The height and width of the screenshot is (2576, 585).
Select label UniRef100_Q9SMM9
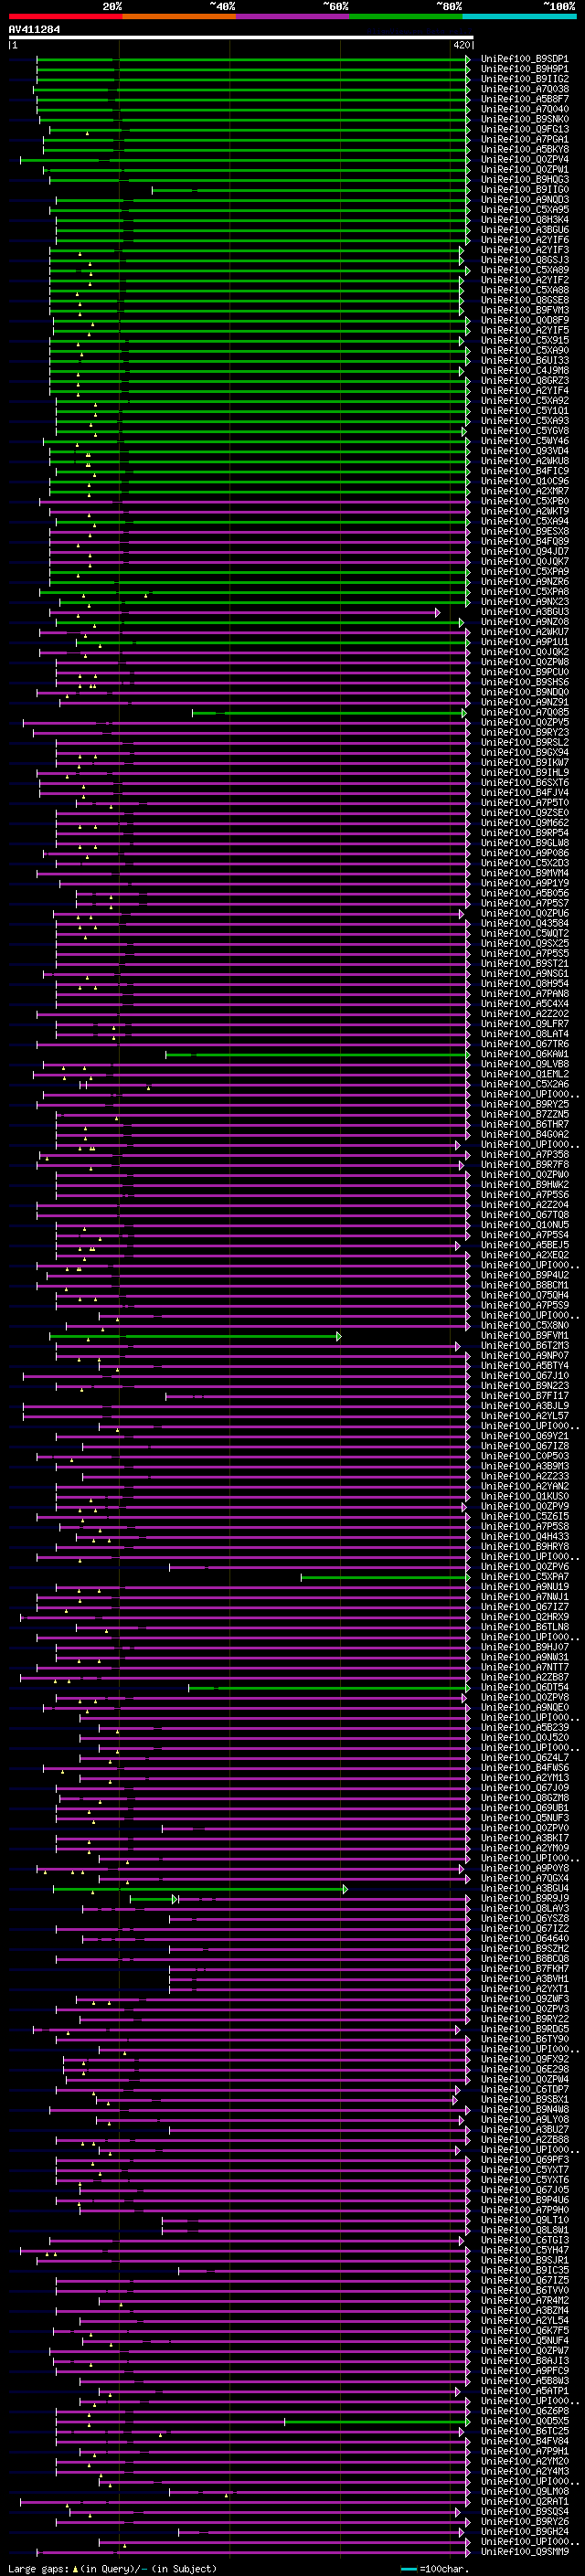coord(524,2552)
